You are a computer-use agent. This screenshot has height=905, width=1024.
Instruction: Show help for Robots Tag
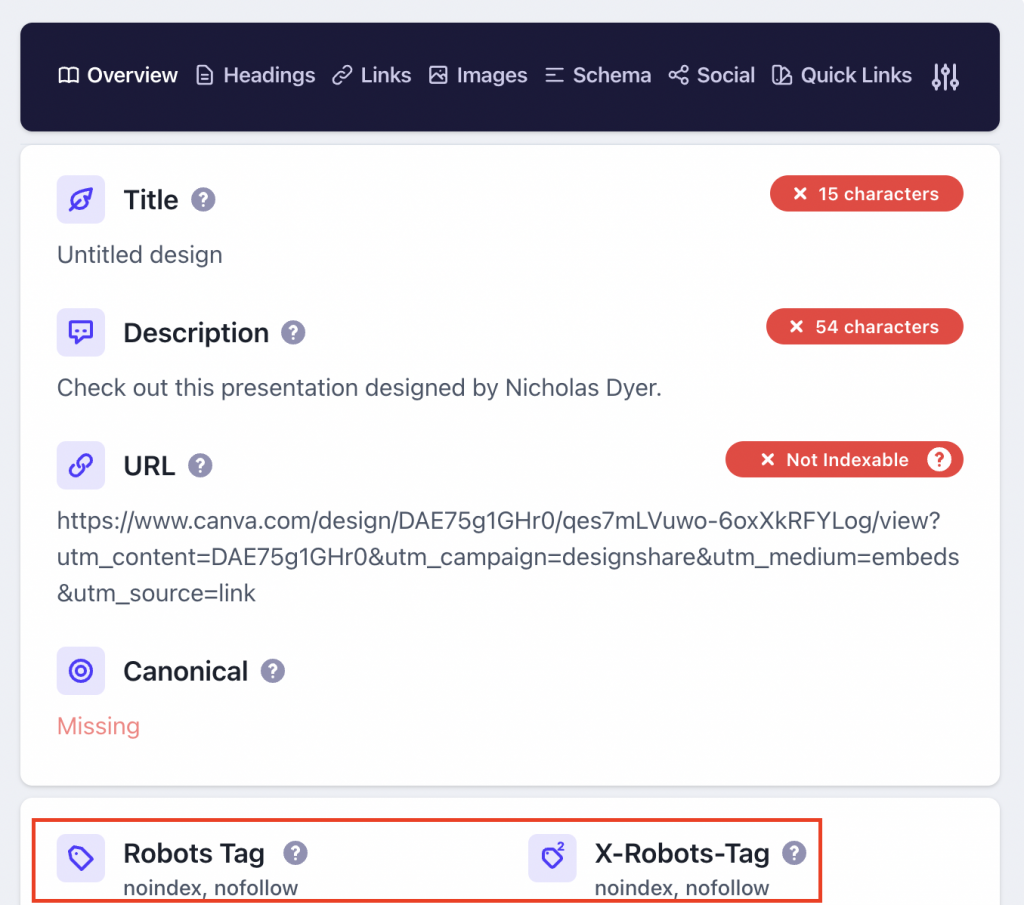[295, 853]
